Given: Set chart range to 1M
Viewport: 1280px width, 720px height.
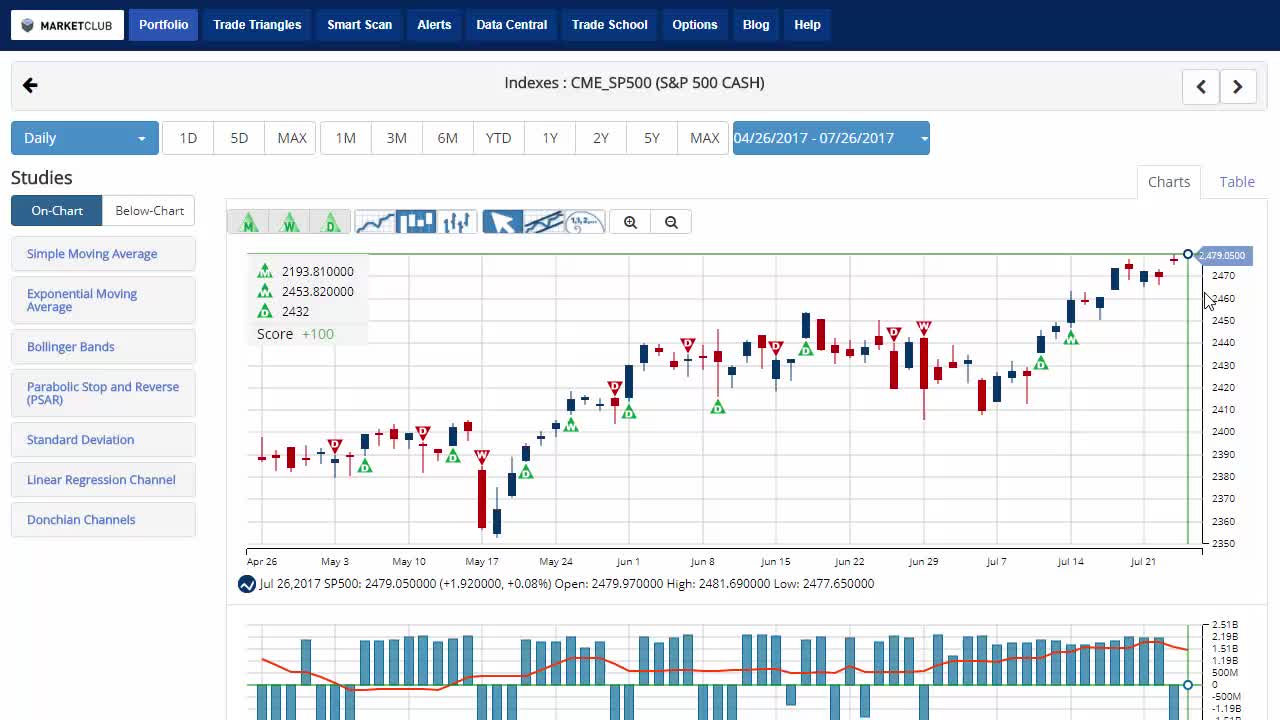Looking at the screenshot, I should point(346,138).
